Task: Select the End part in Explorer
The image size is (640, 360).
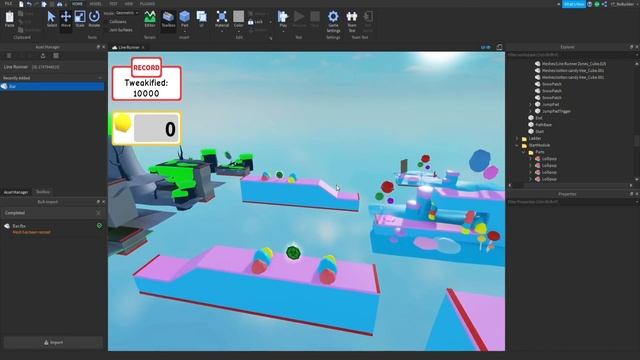Action: (x=539, y=118)
